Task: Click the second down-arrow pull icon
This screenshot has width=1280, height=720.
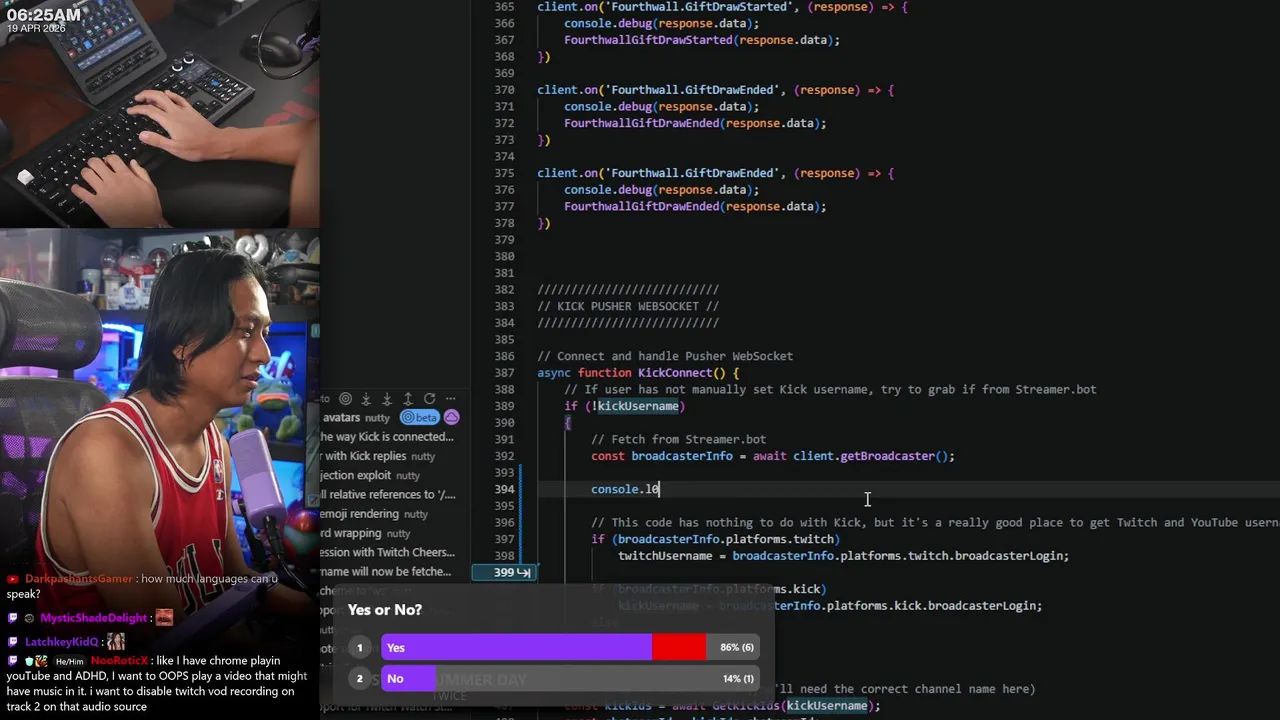Action: click(387, 399)
